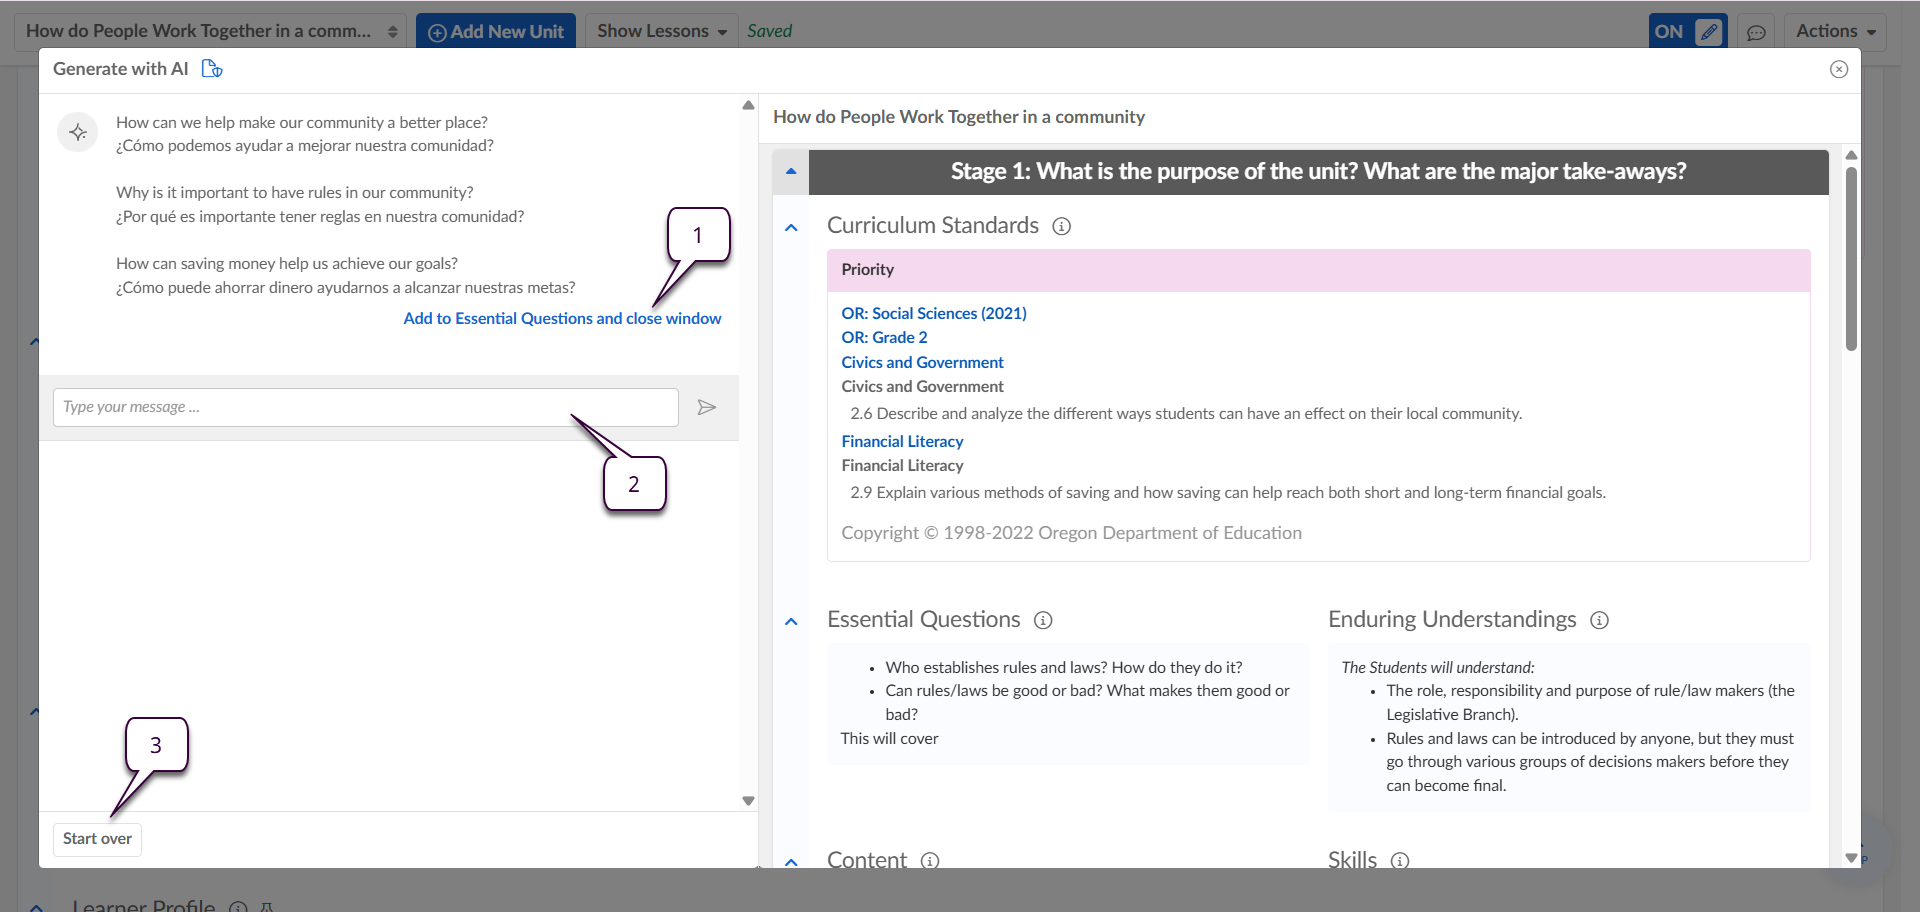Click info icon beside Essential Questions
Viewport: 1920px width, 912px height.
(1043, 620)
